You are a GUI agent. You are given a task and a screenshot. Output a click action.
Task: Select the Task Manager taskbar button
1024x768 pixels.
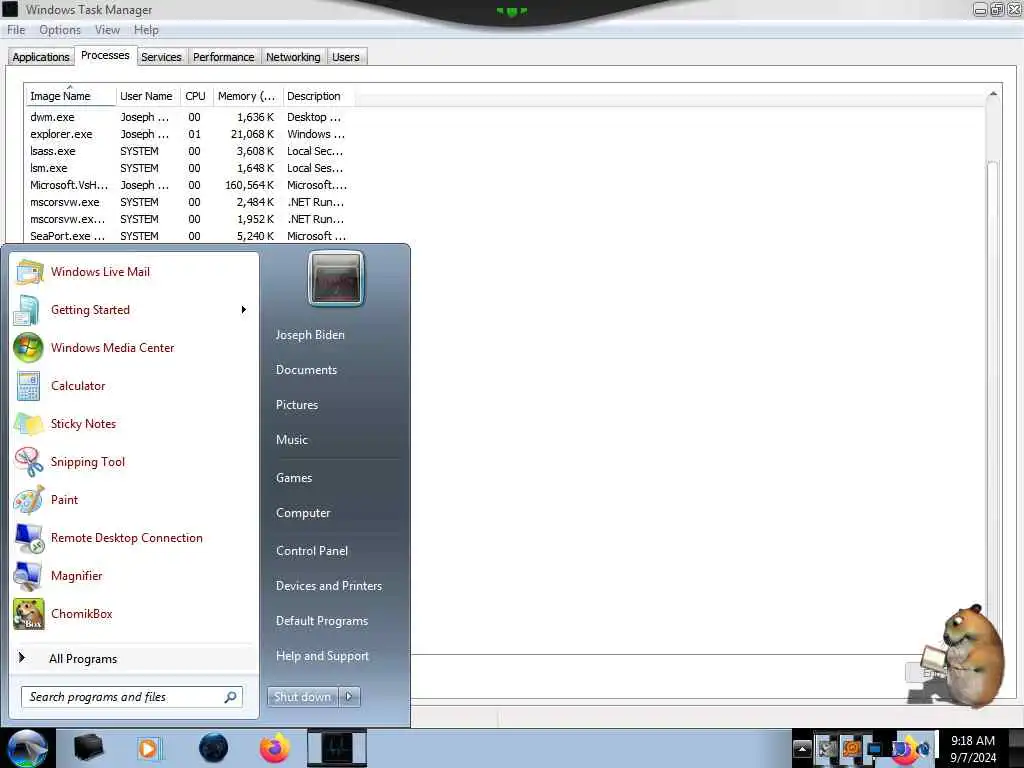(337, 748)
